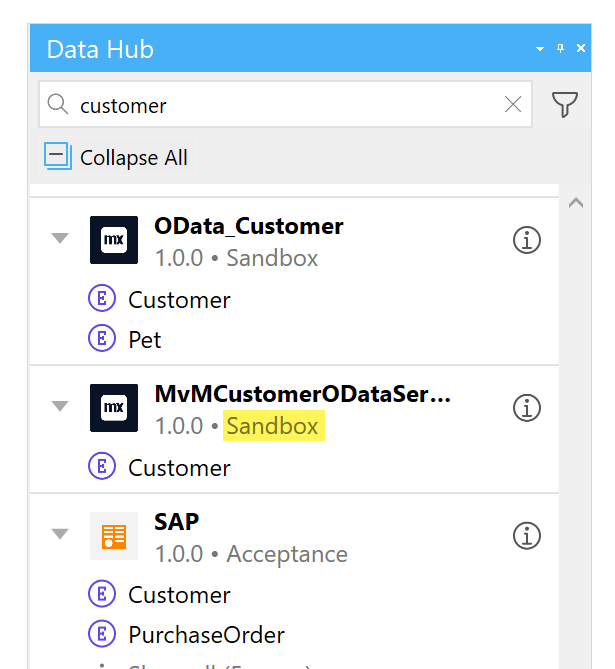Open info for OData_Customer service
The height and width of the screenshot is (669, 615).
527,240
